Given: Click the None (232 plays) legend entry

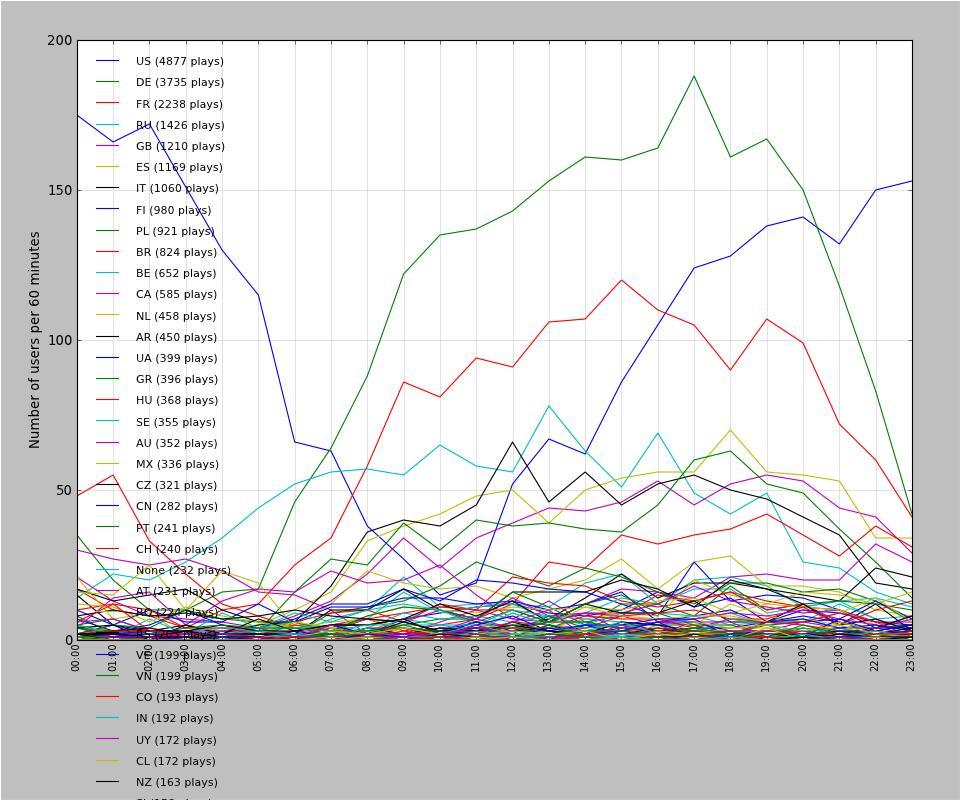Looking at the screenshot, I should (183, 571).
